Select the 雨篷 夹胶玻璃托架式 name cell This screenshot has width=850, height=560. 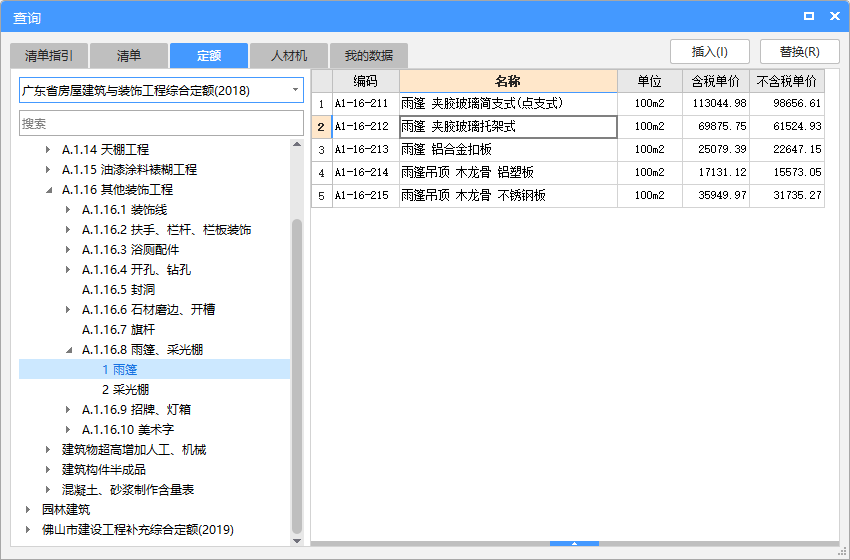click(x=508, y=127)
